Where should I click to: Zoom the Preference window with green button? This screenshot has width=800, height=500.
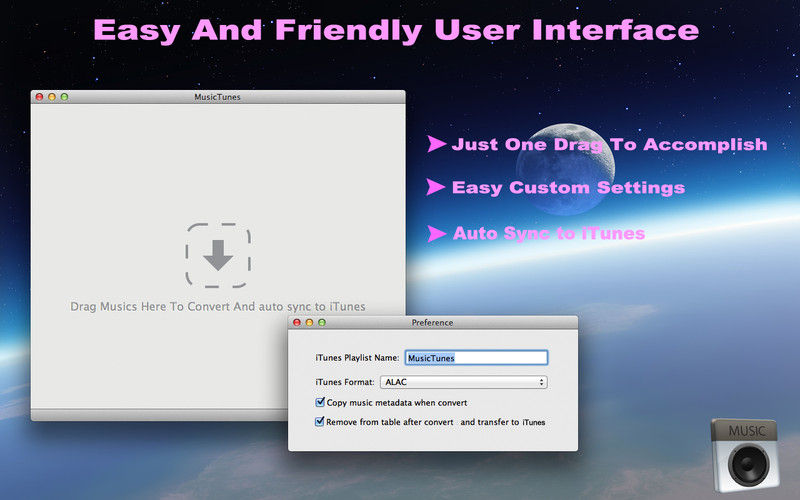pos(322,322)
